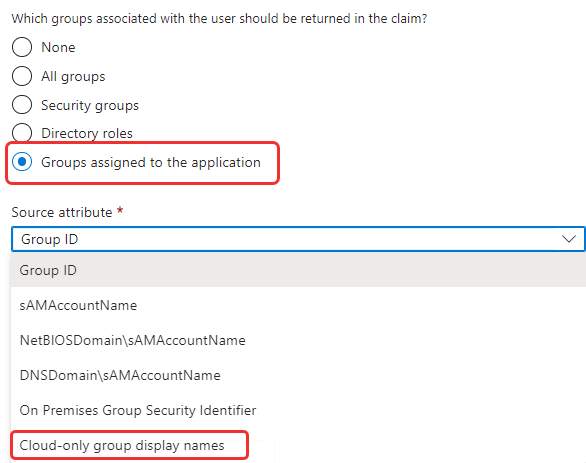Click the 'Directory roles' label text

pos(87,133)
